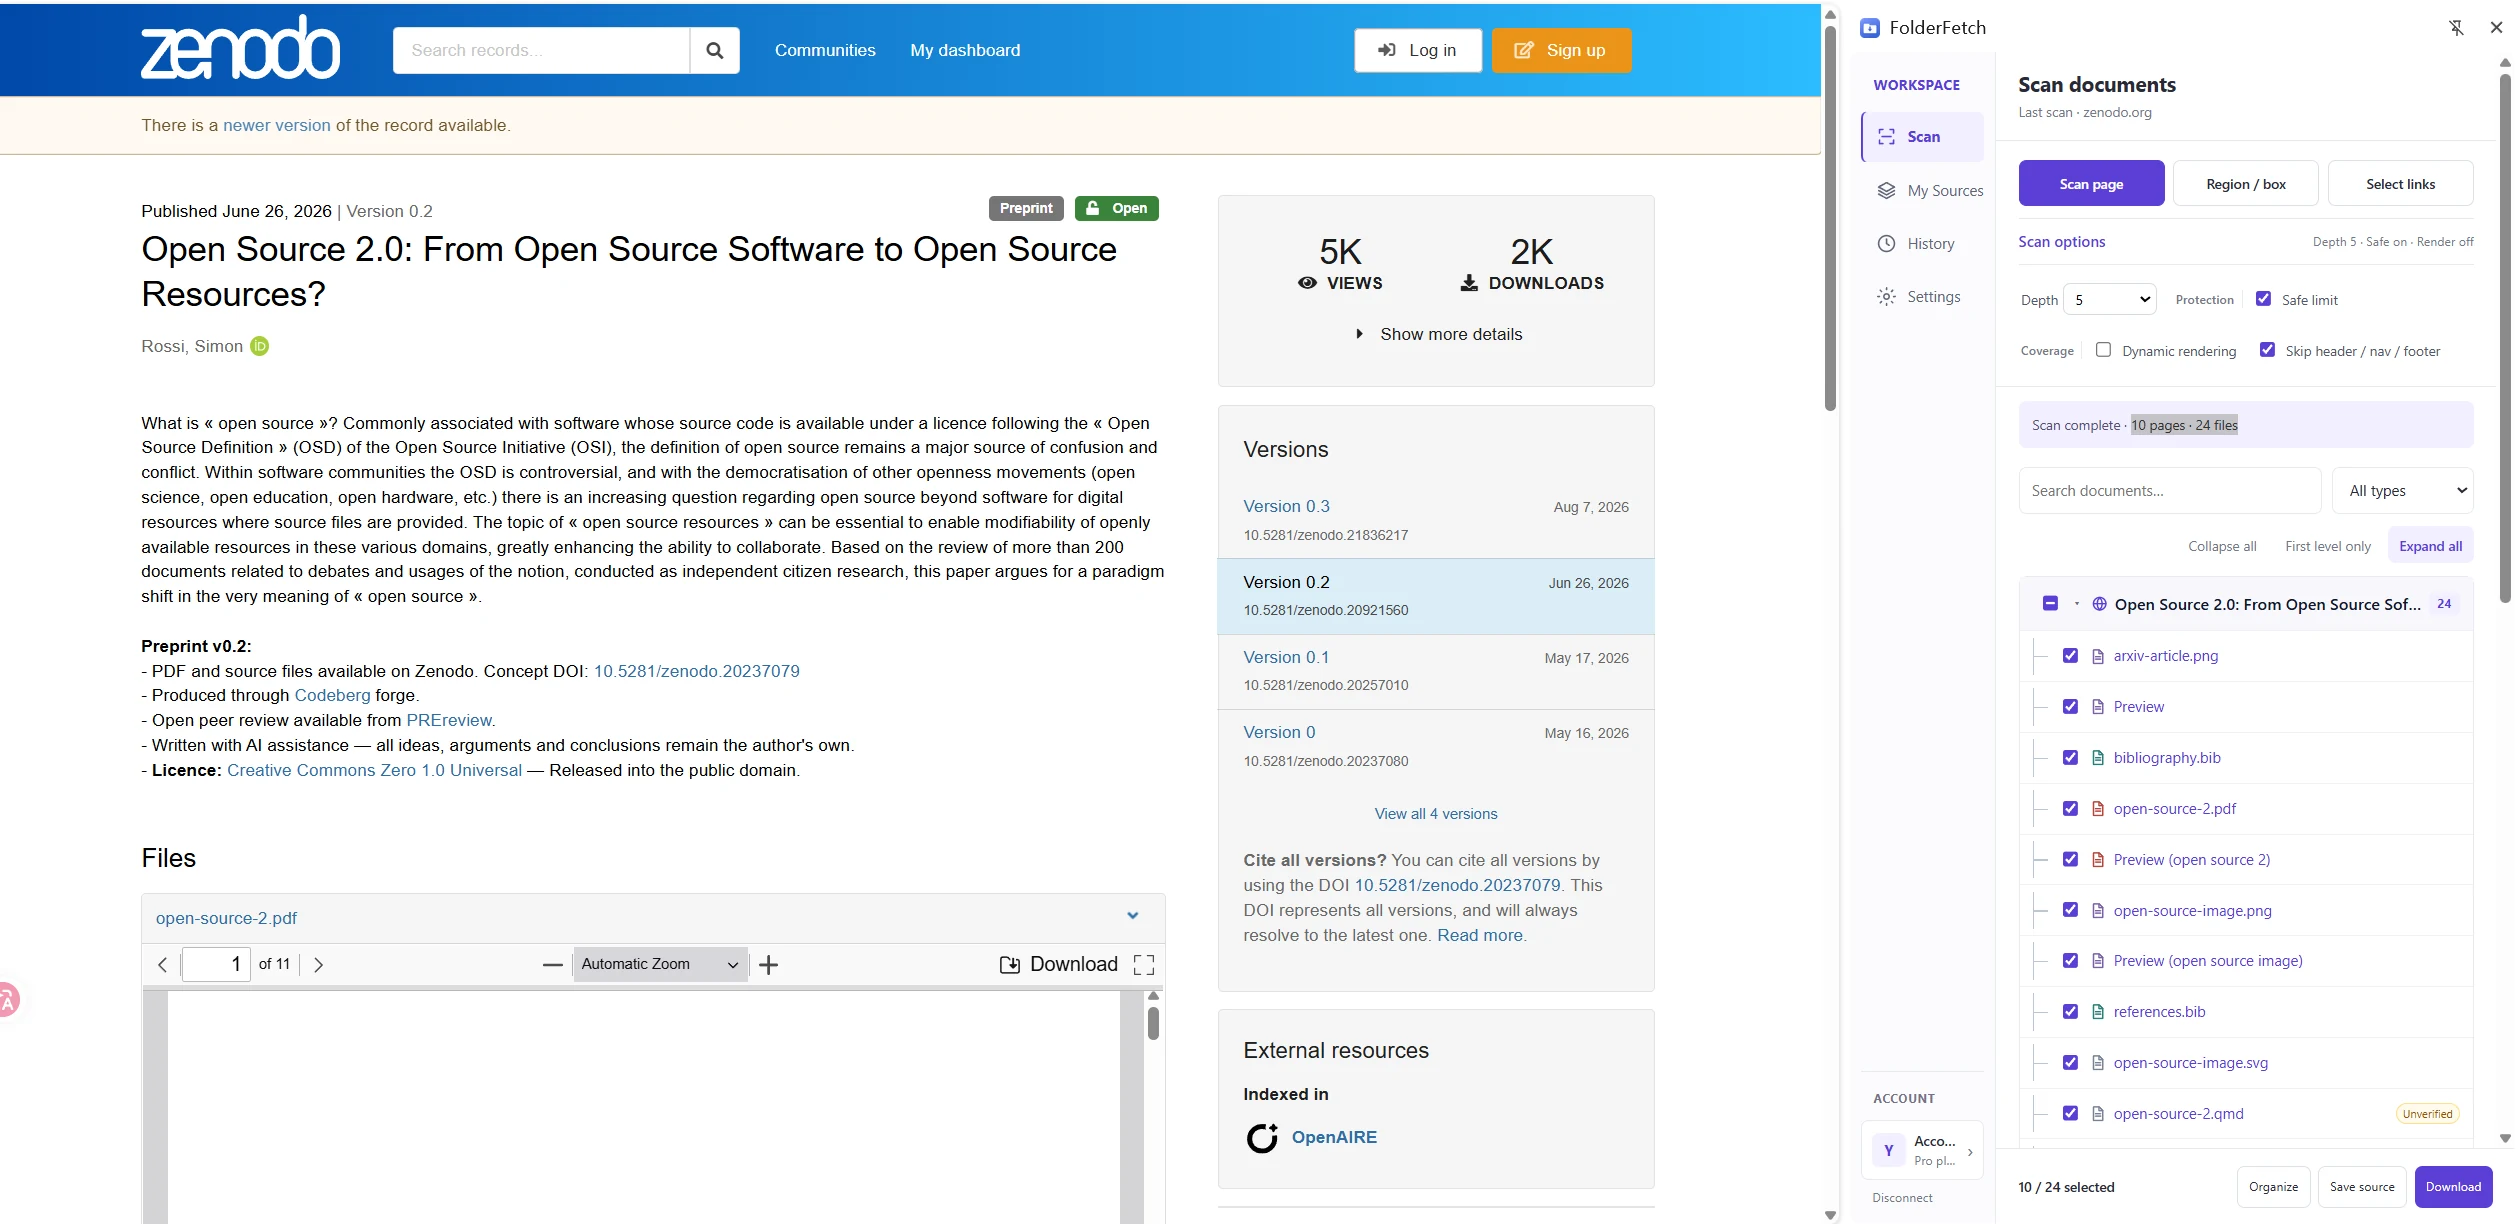Open Settings in workspace sidebar
This screenshot has height=1224, width=2517.
pos(1924,297)
